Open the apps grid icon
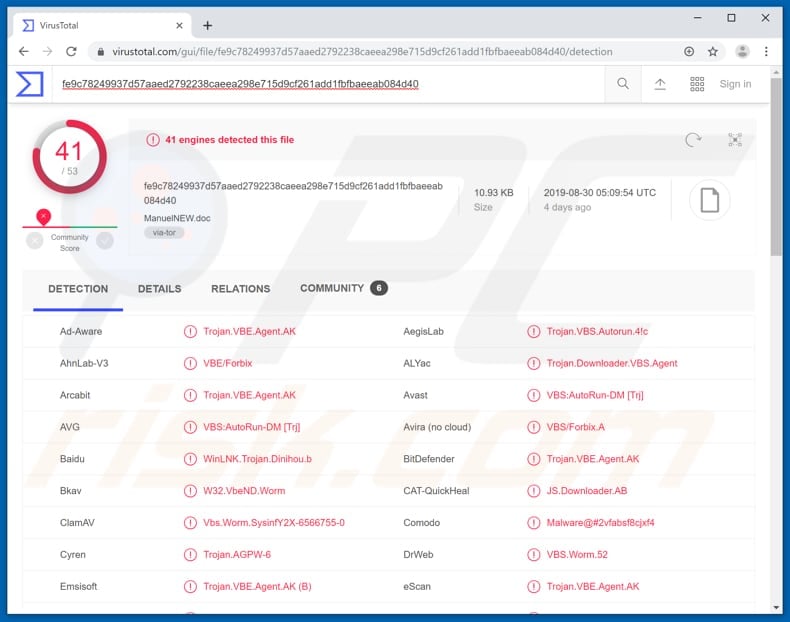 click(x=697, y=84)
